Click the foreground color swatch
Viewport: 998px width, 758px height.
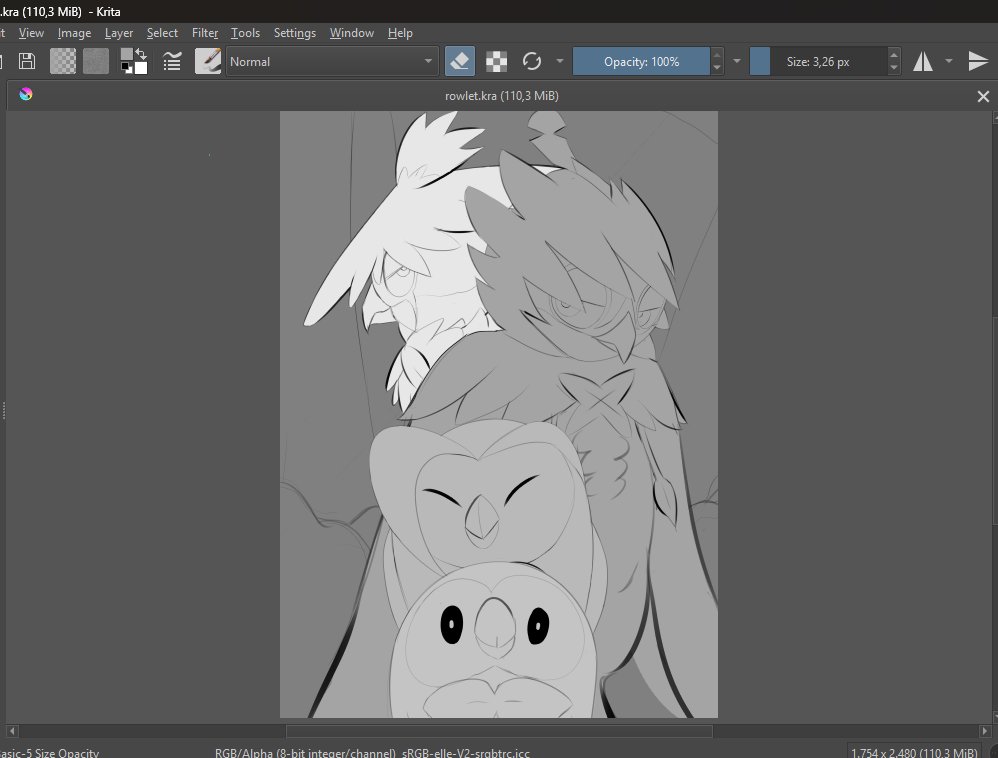click(127, 55)
